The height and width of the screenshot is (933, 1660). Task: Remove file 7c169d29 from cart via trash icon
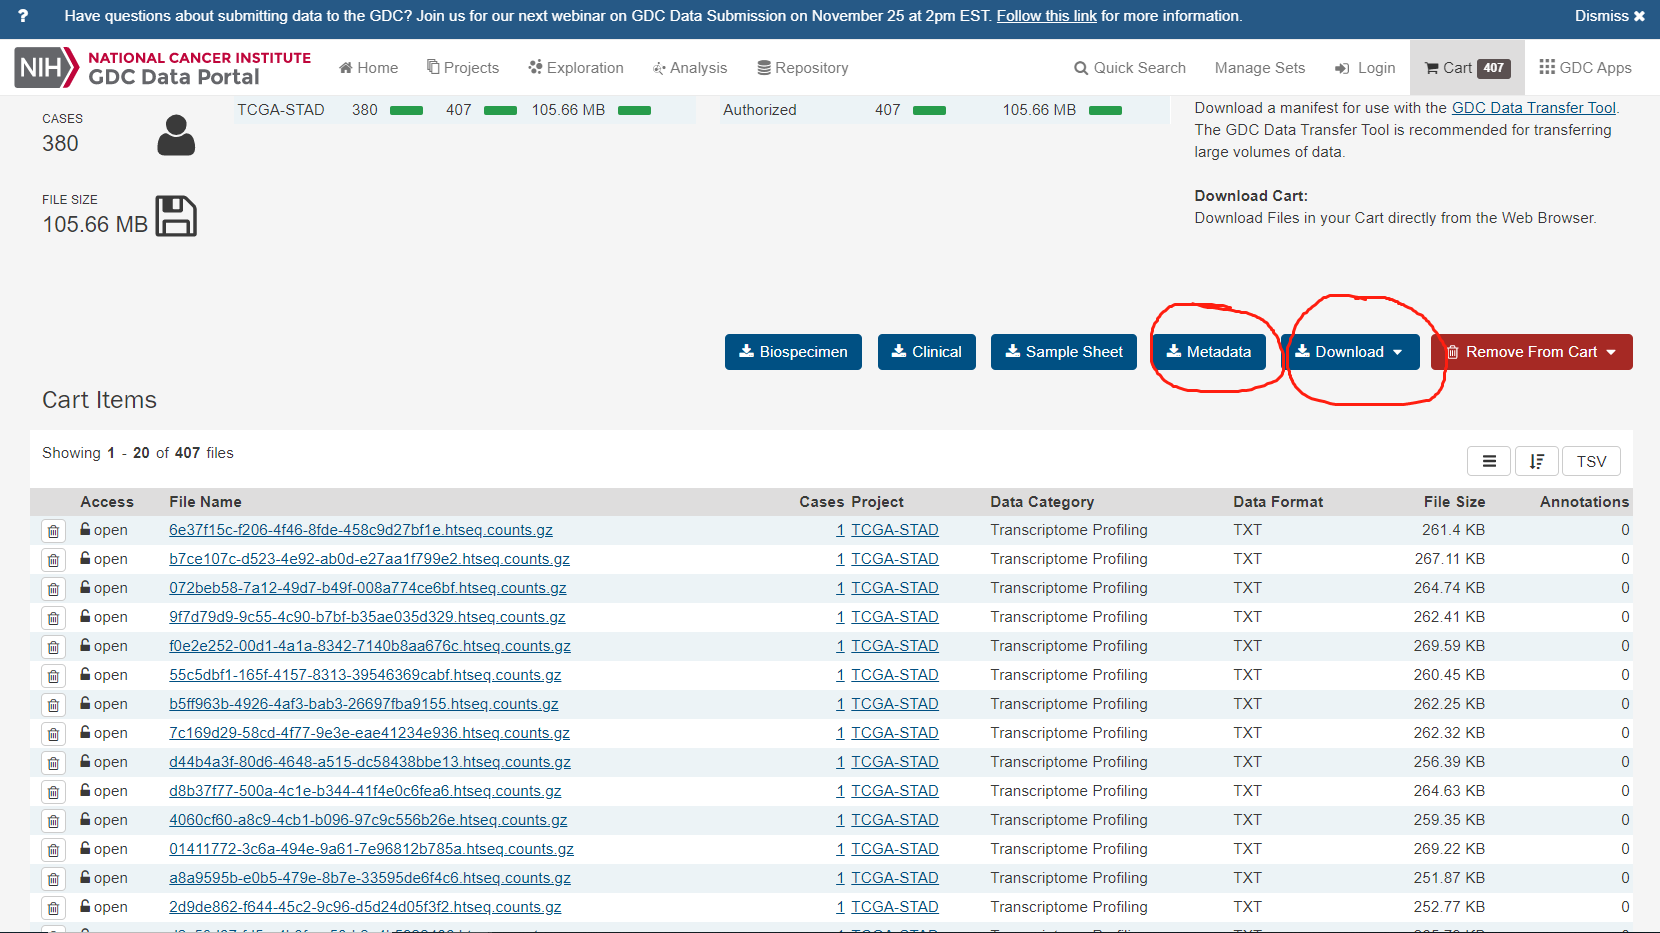tap(53, 734)
